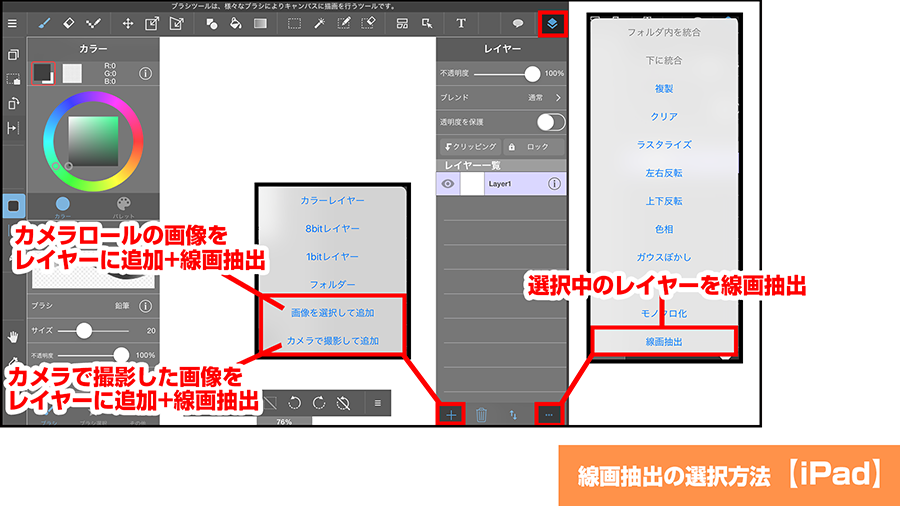Toggle protect transparency switch
This screenshot has width=900, height=506.
pos(551,122)
